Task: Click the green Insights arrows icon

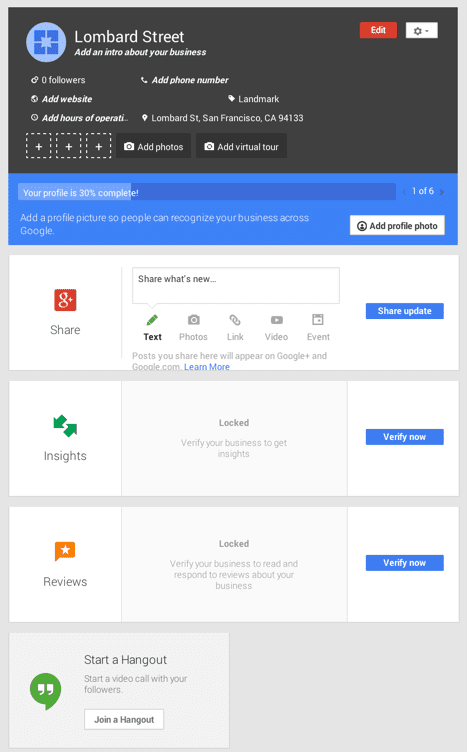Action: tap(65, 426)
